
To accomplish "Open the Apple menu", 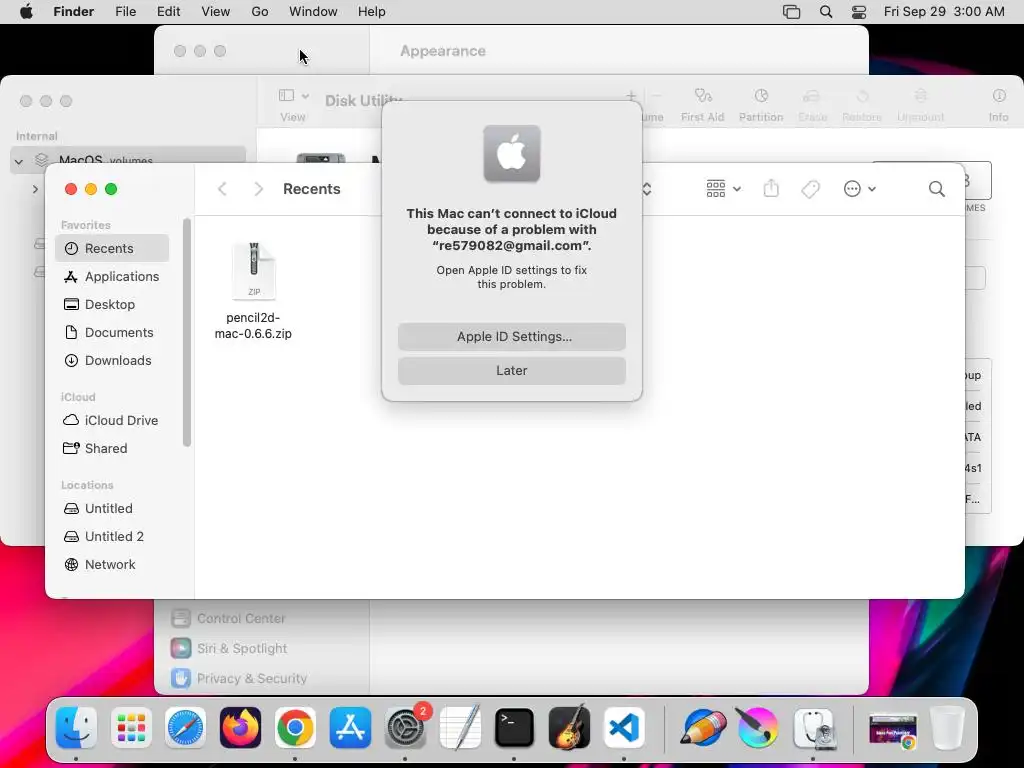I will (x=26, y=12).
